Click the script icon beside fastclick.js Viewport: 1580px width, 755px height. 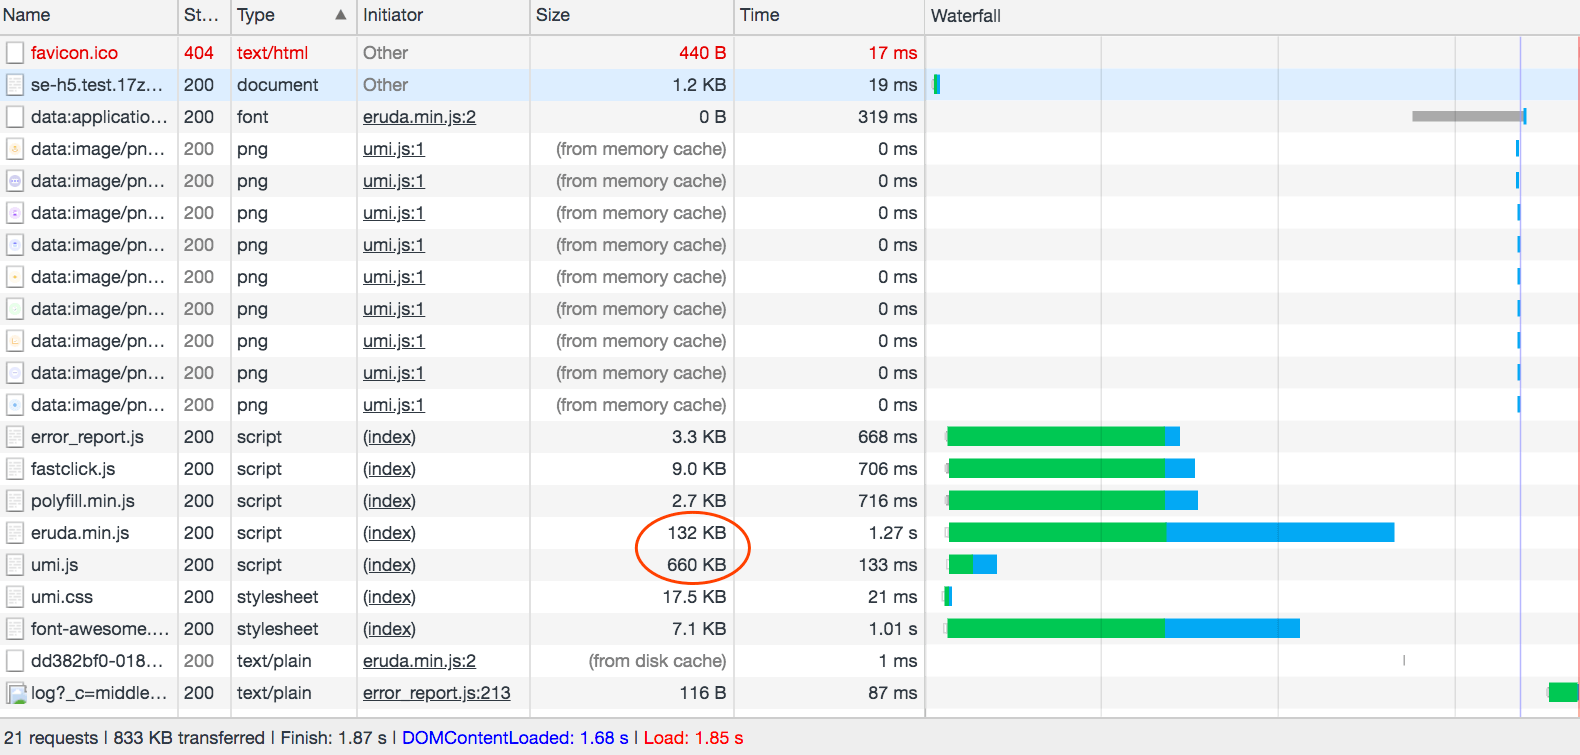pyautogui.click(x=15, y=469)
